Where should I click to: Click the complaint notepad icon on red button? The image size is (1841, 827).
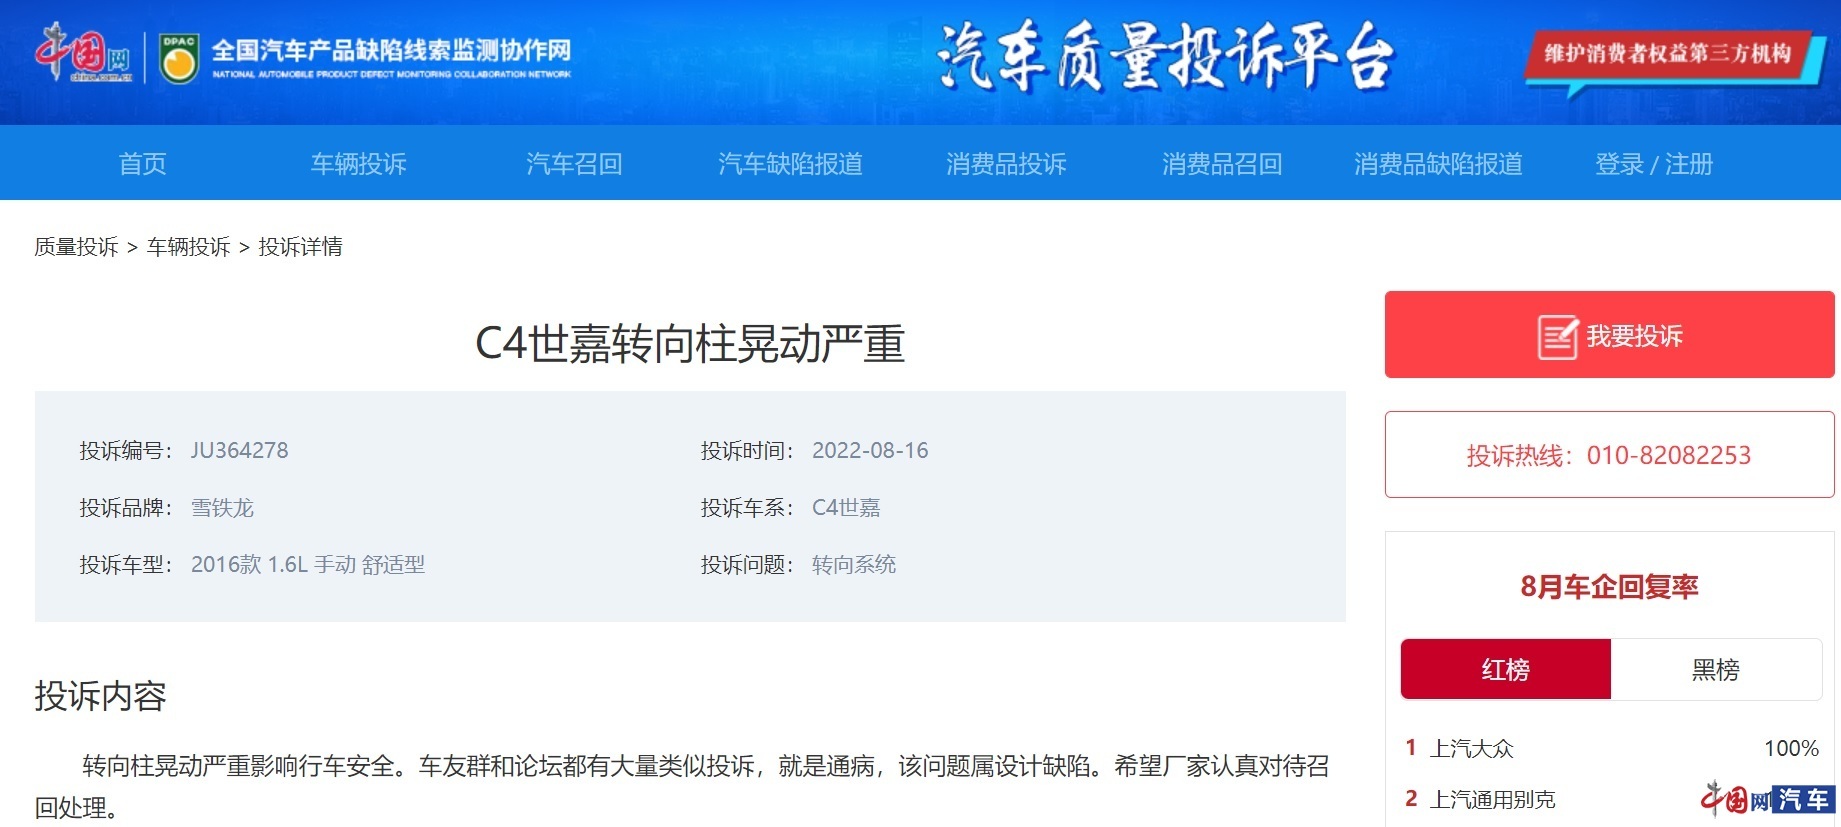pyautogui.click(x=1557, y=336)
